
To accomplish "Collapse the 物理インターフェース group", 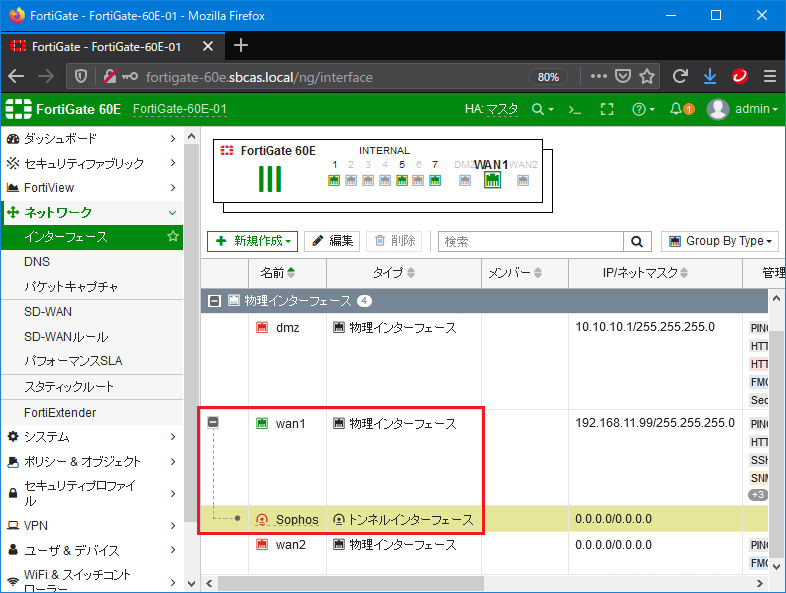I will coord(215,301).
